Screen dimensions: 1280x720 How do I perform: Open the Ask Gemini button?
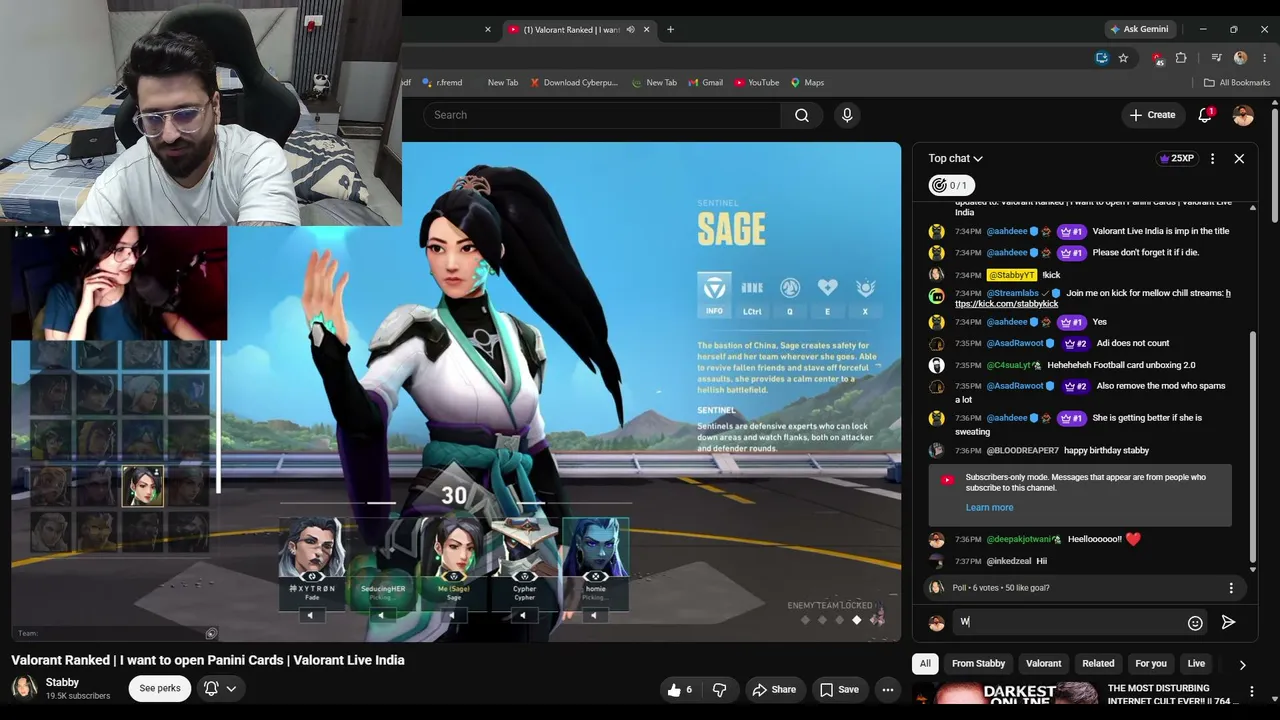(x=1139, y=29)
